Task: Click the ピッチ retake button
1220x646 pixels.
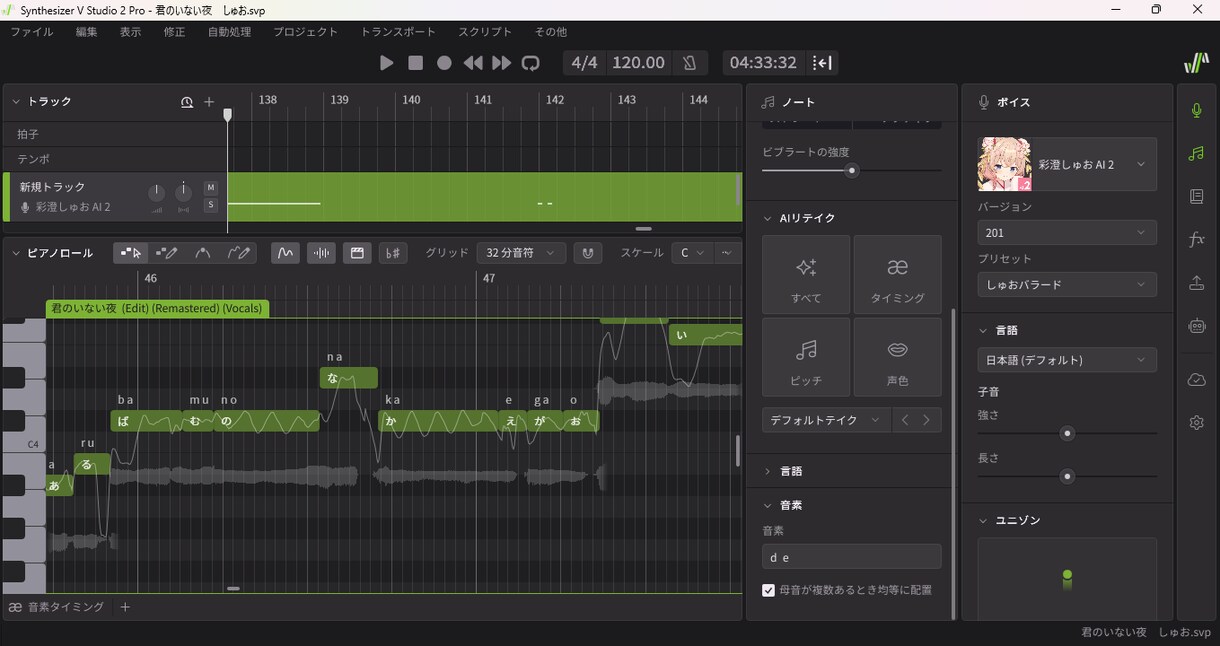Action: click(x=806, y=357)
